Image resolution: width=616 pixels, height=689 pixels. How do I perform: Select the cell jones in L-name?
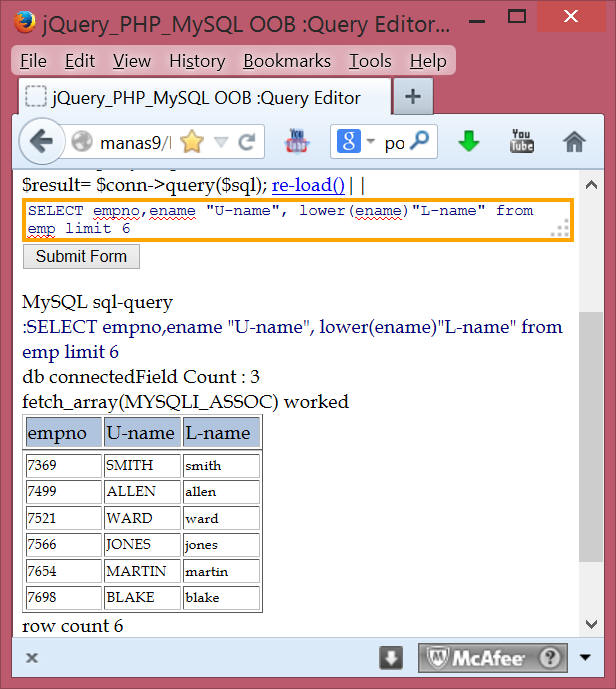(221, 545)
